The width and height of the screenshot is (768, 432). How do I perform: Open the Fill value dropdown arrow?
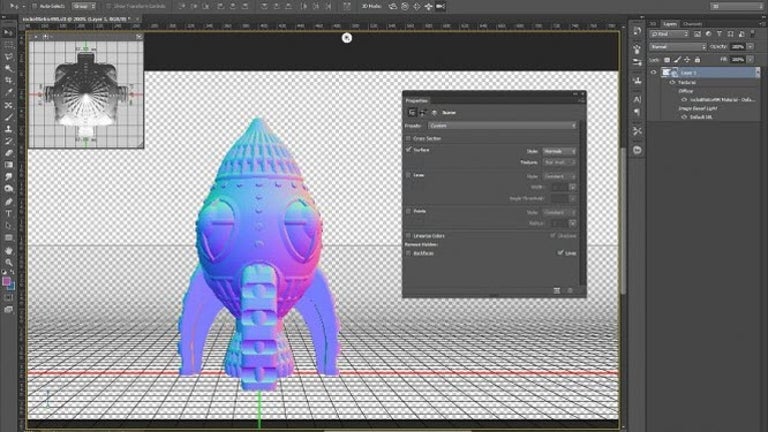(750, 60)
